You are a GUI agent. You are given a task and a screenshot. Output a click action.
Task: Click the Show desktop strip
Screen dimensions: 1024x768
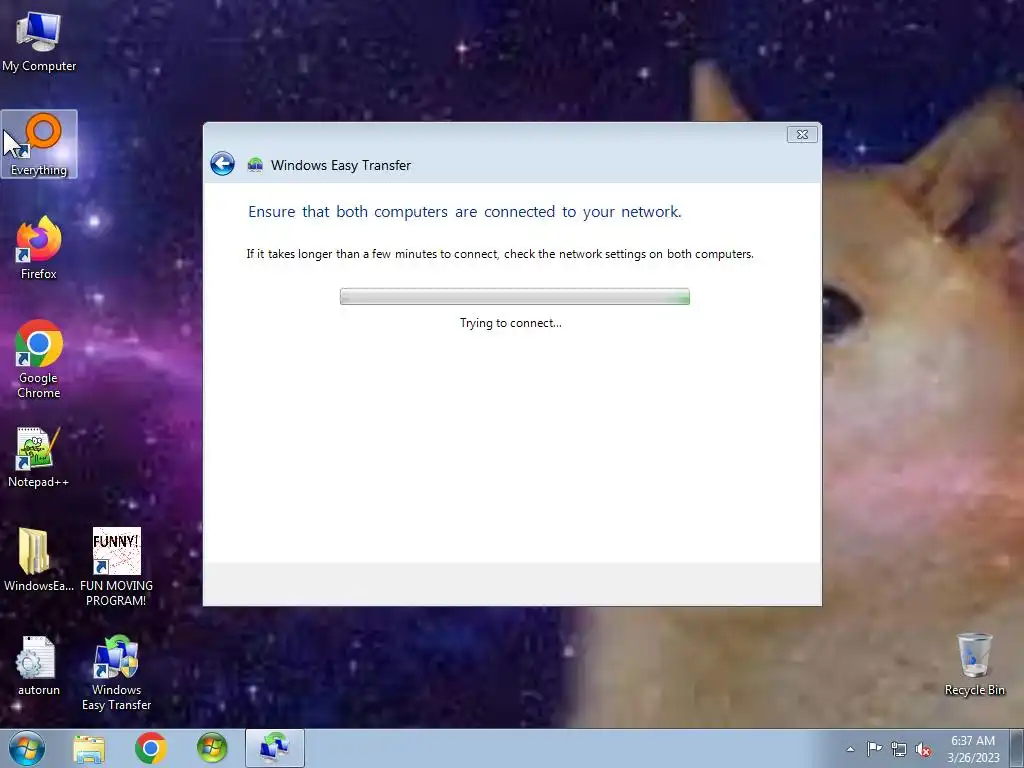click(1017, 748)
